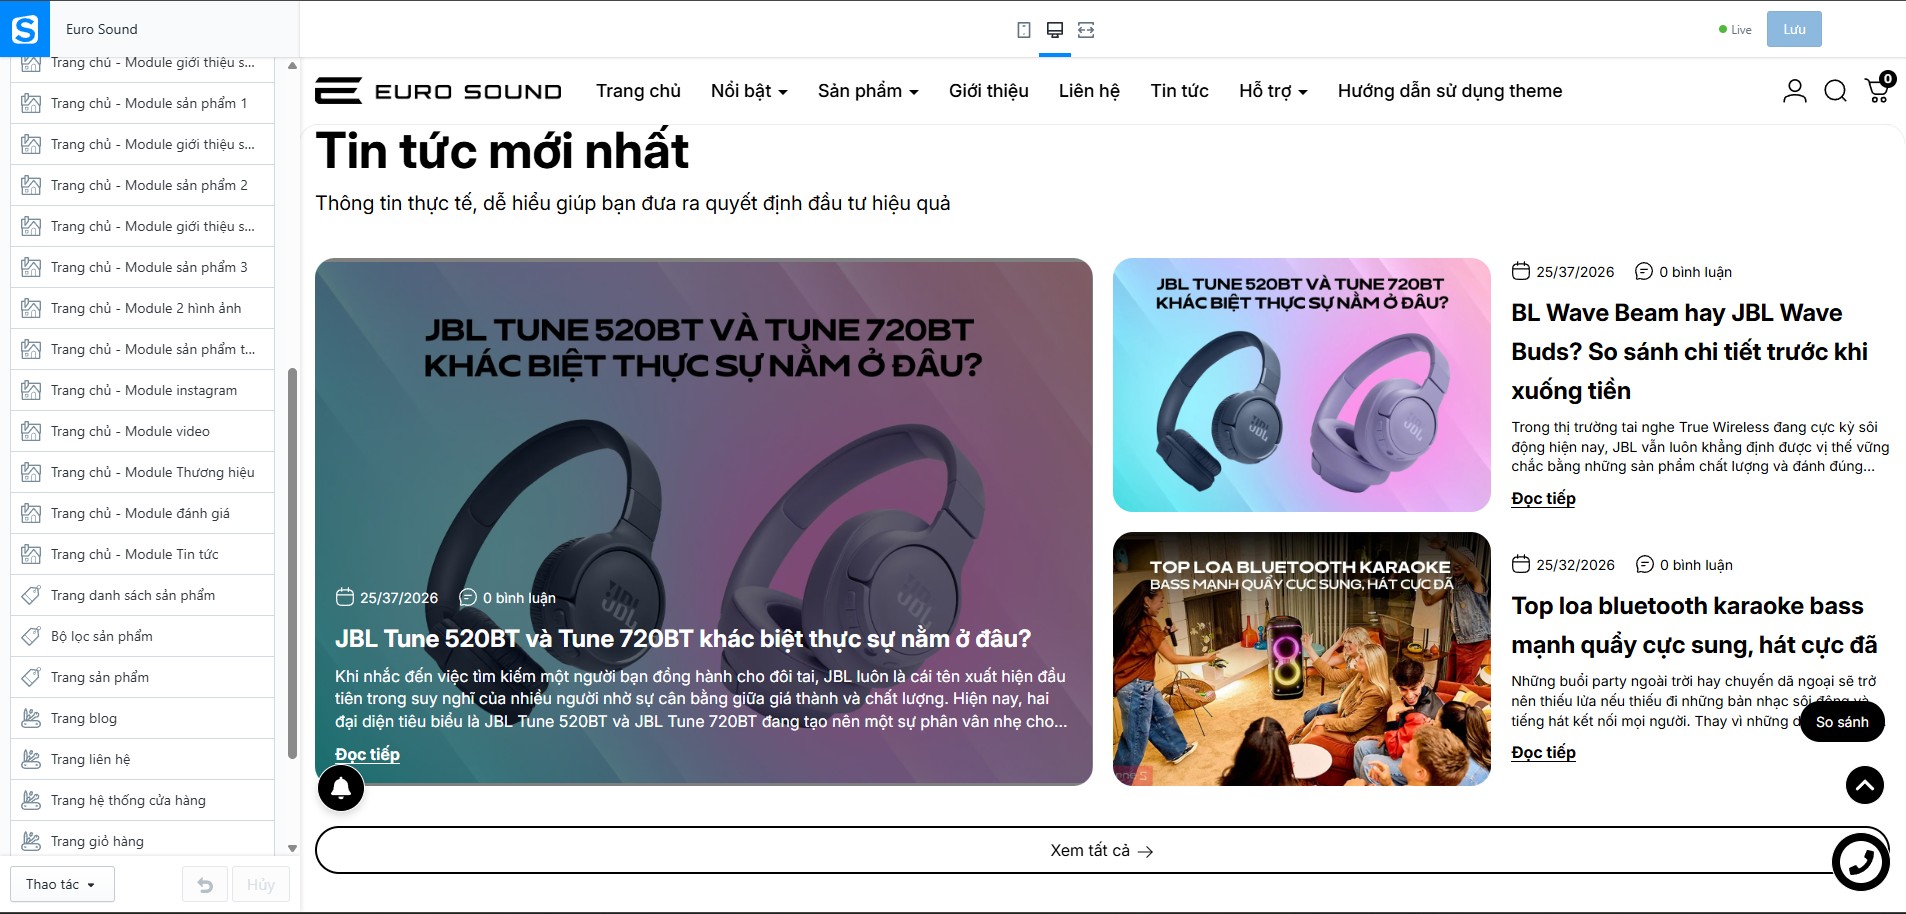
Task: Open Giới thiệu menu item
Action: click(x=989, y=91)
